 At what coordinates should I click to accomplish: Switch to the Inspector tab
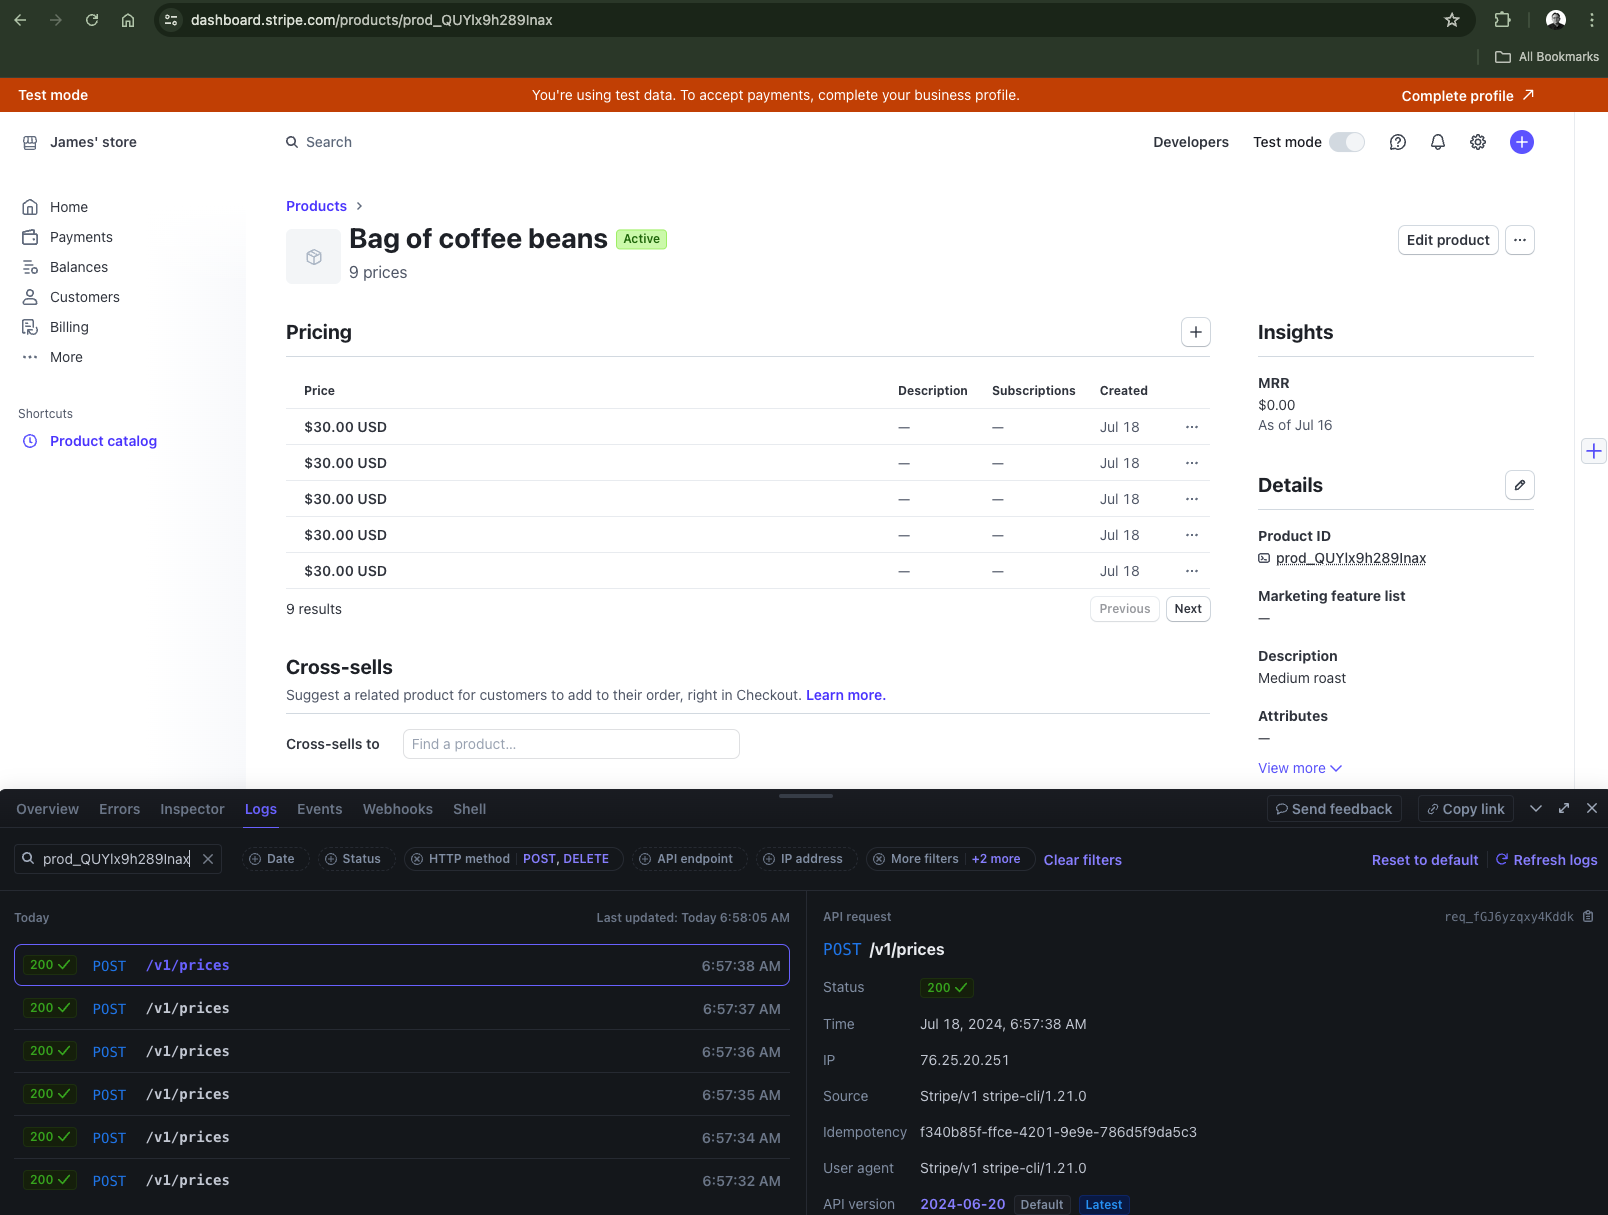pos(192,809)
